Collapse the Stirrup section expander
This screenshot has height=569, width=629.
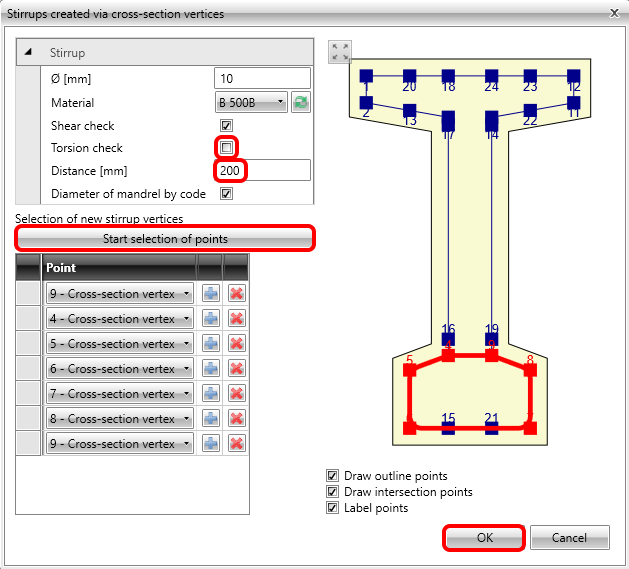[28, 51]
